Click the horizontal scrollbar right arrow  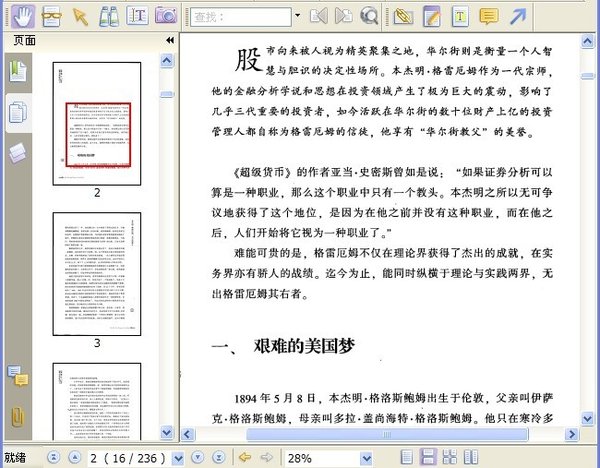[x=572, y=434]
